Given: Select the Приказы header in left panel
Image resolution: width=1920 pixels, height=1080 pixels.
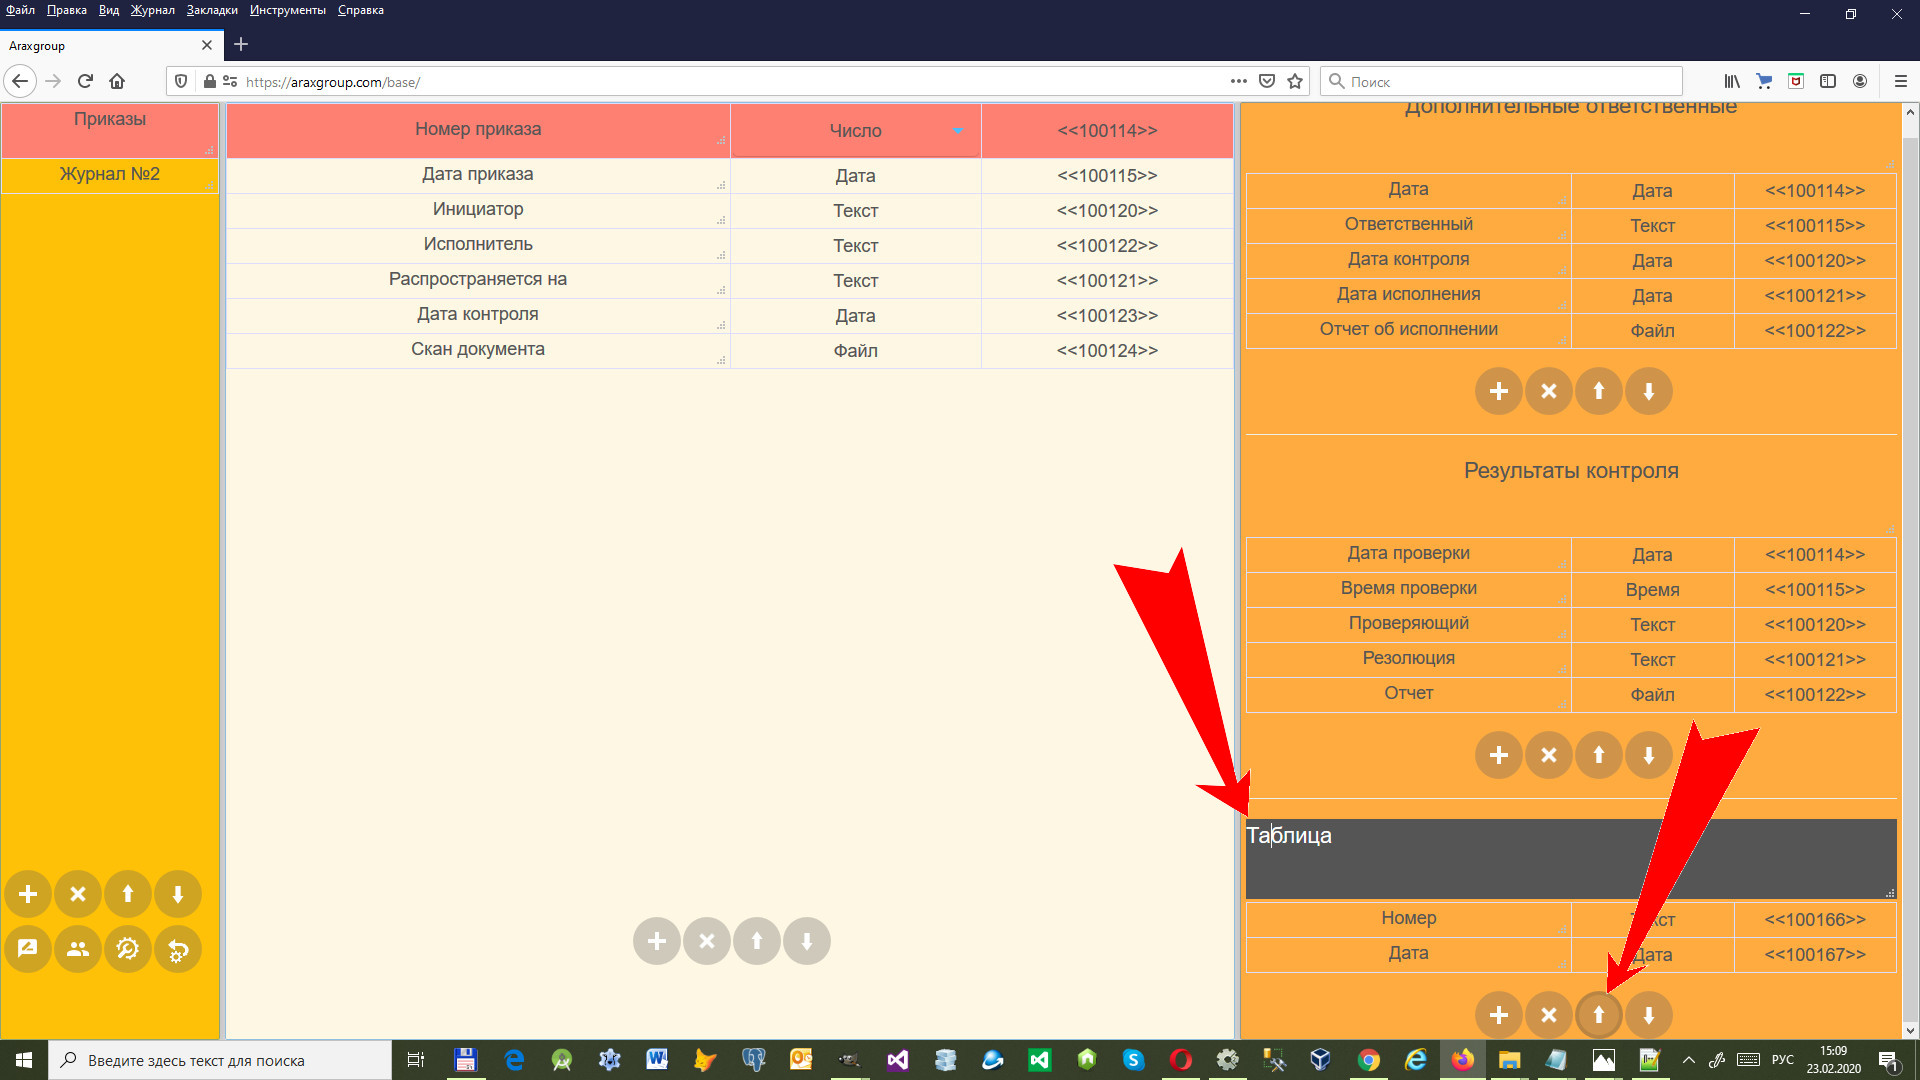Looking at the screenshot, I should pyautogui.click(x=110, y=120).
